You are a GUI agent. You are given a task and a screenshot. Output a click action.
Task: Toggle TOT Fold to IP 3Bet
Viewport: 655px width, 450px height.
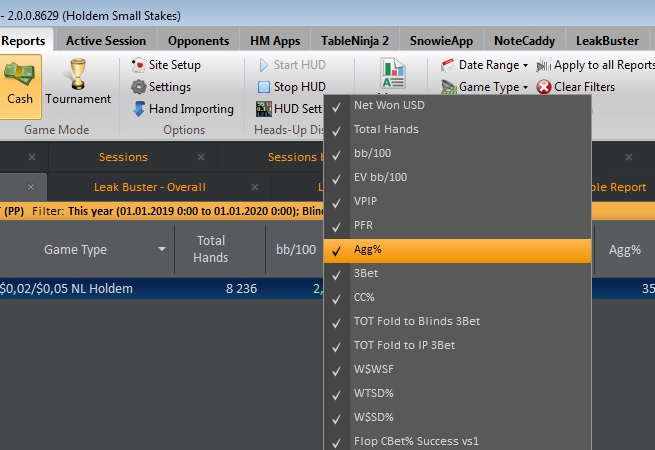[x=457, y=346]
